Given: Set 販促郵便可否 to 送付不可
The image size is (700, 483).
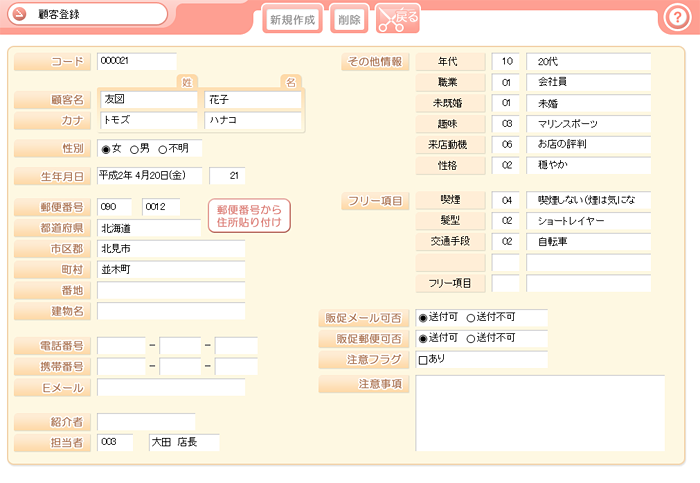Looking at the screenshot, I should click(471, 339).
